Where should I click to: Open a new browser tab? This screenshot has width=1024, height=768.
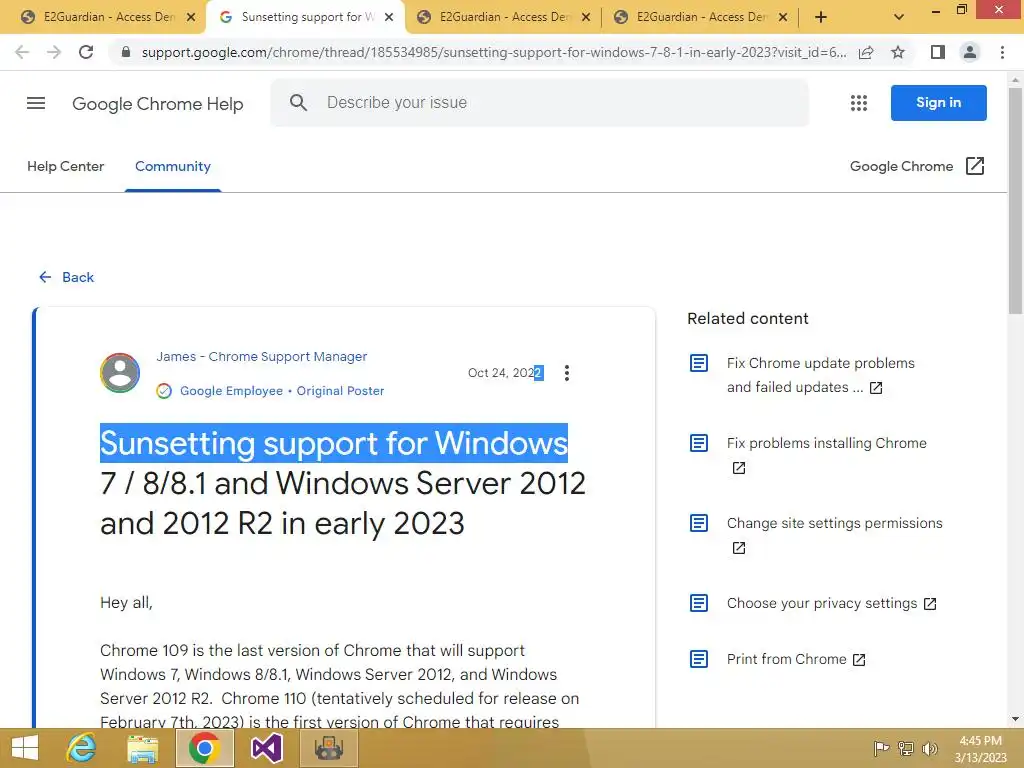tap(821, 18)
